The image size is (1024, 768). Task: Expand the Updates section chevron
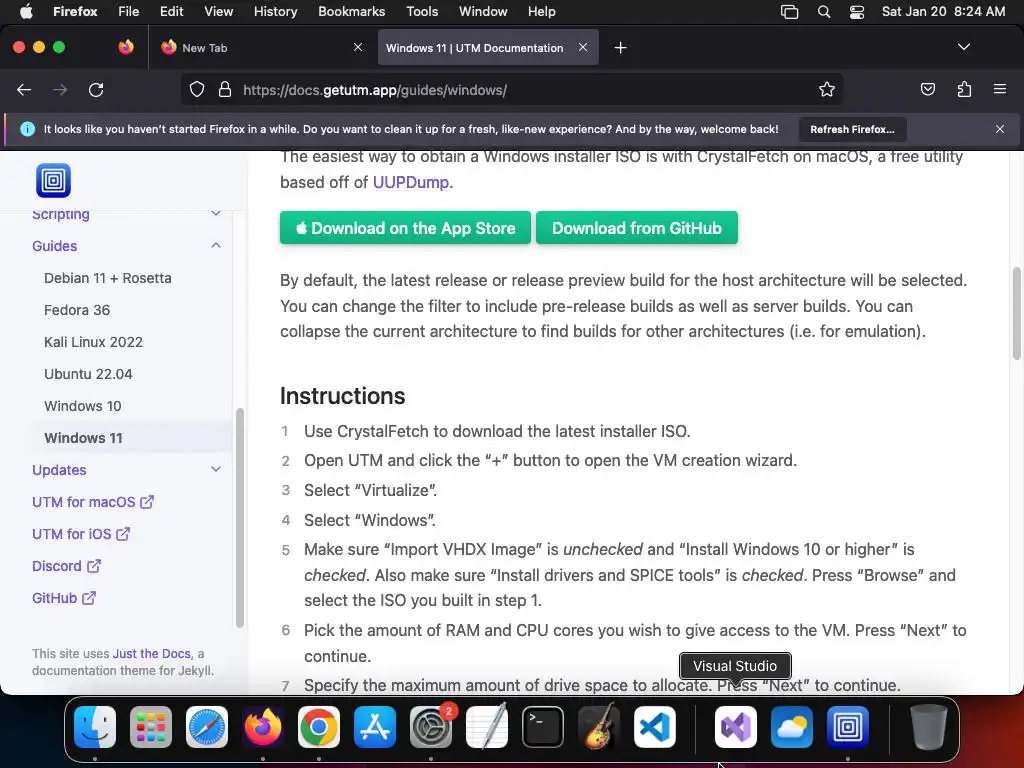click(216, 470)
